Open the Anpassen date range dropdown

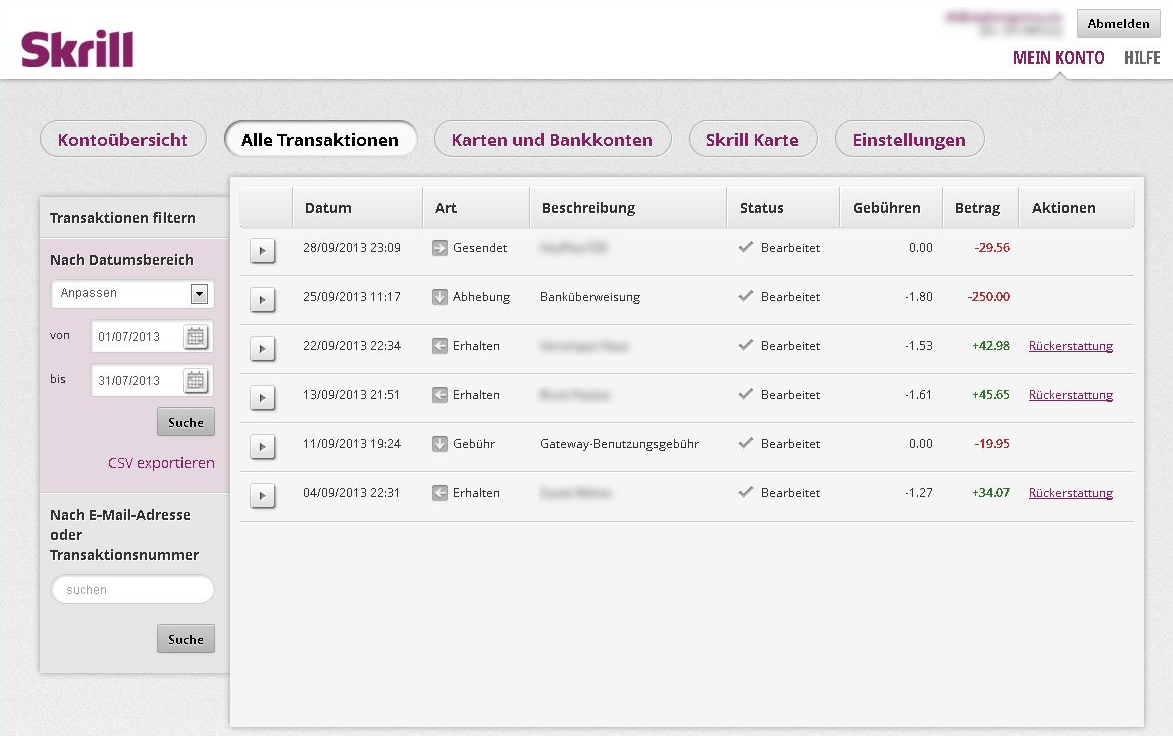198,294
